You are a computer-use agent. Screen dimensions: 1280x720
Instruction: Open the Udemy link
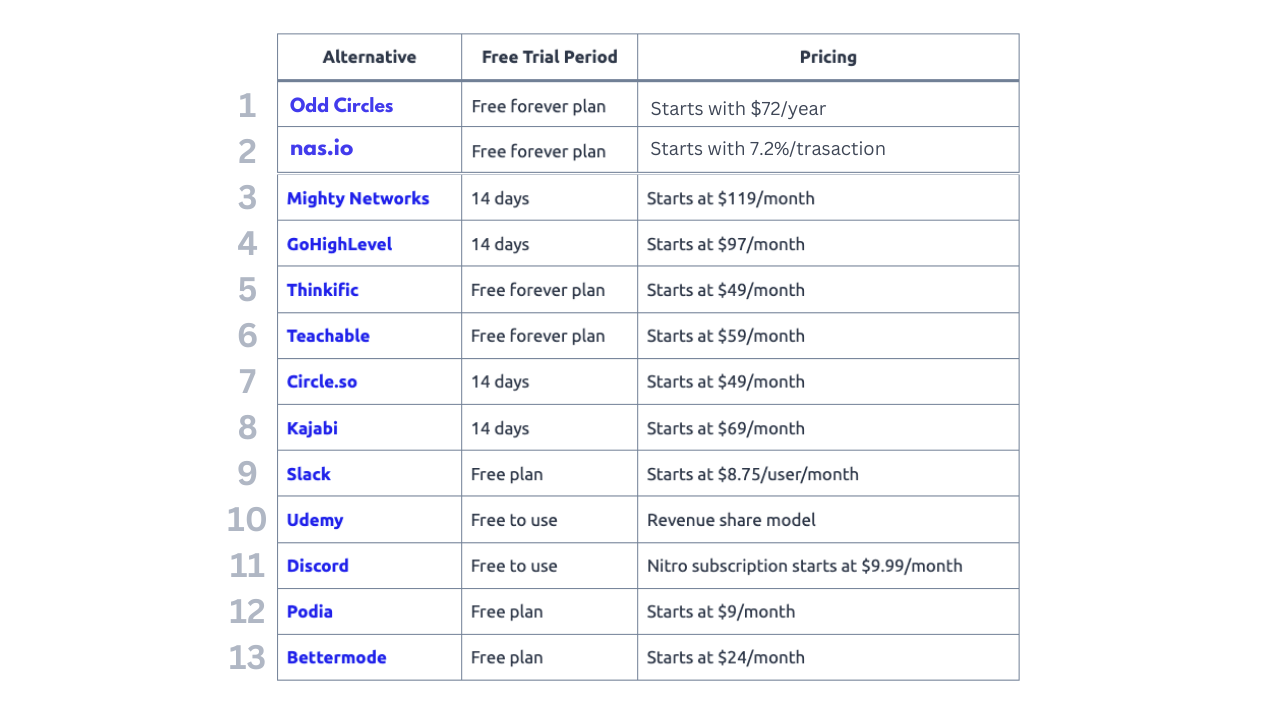(x=314, y=520)
